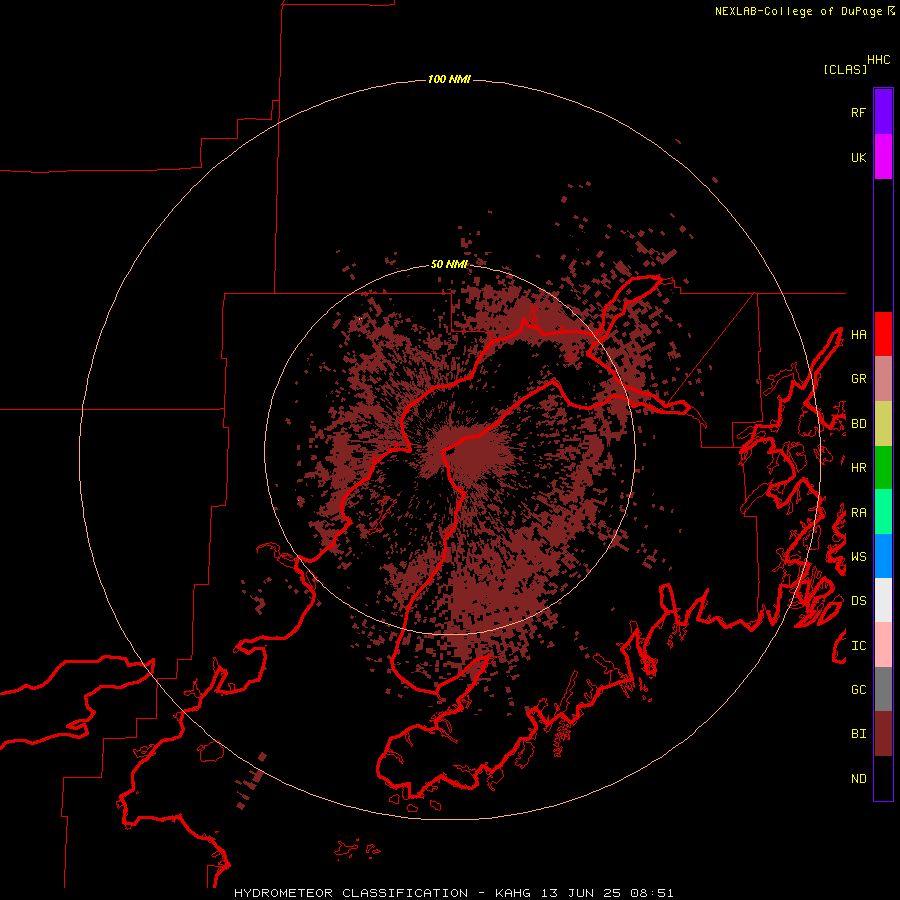The image size is (900, 900).
Task: Click the WS blue legend swatch
Action: tap(883, 556)
